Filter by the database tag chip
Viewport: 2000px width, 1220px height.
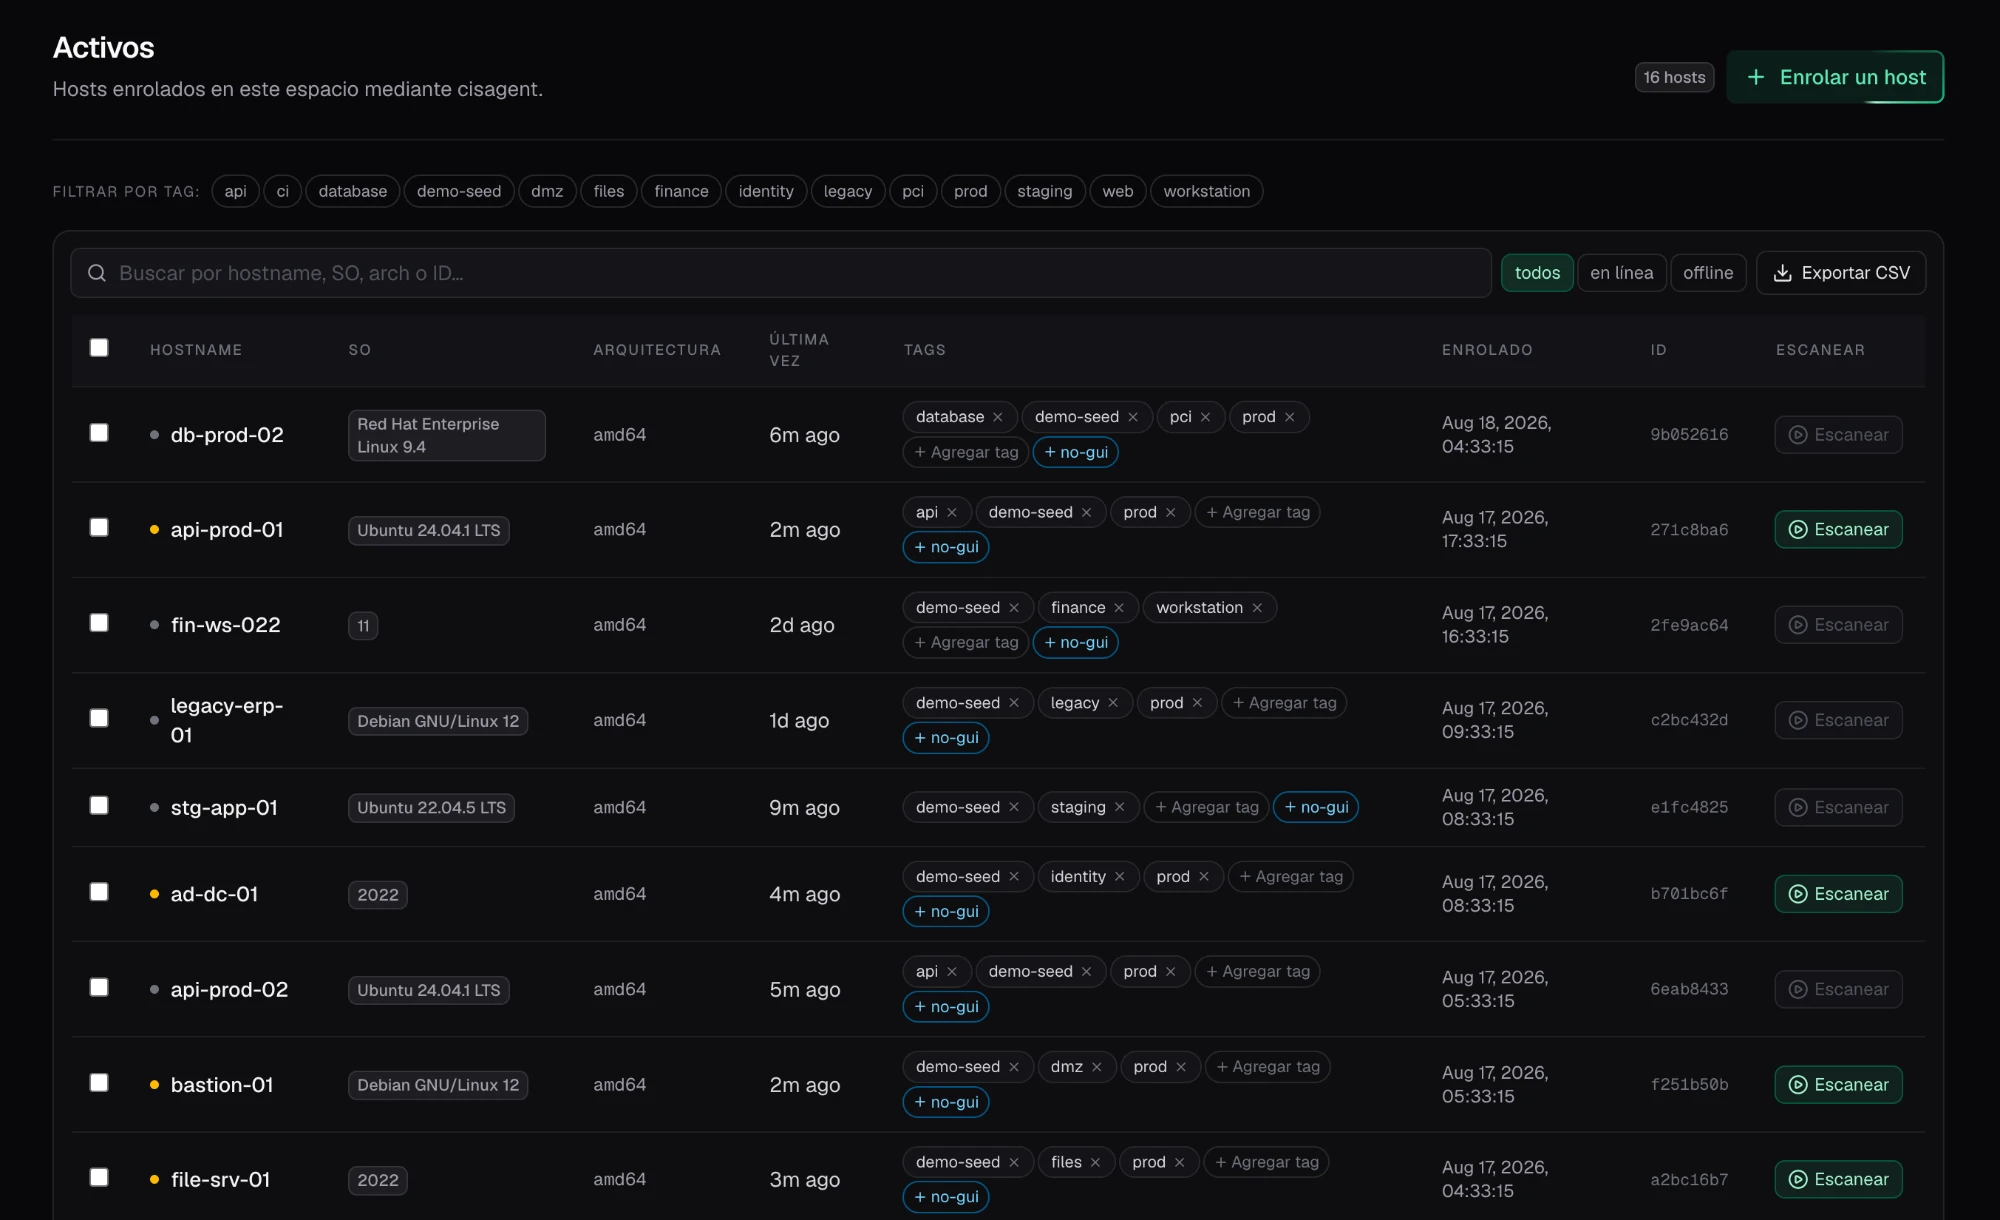coord(352,191)
